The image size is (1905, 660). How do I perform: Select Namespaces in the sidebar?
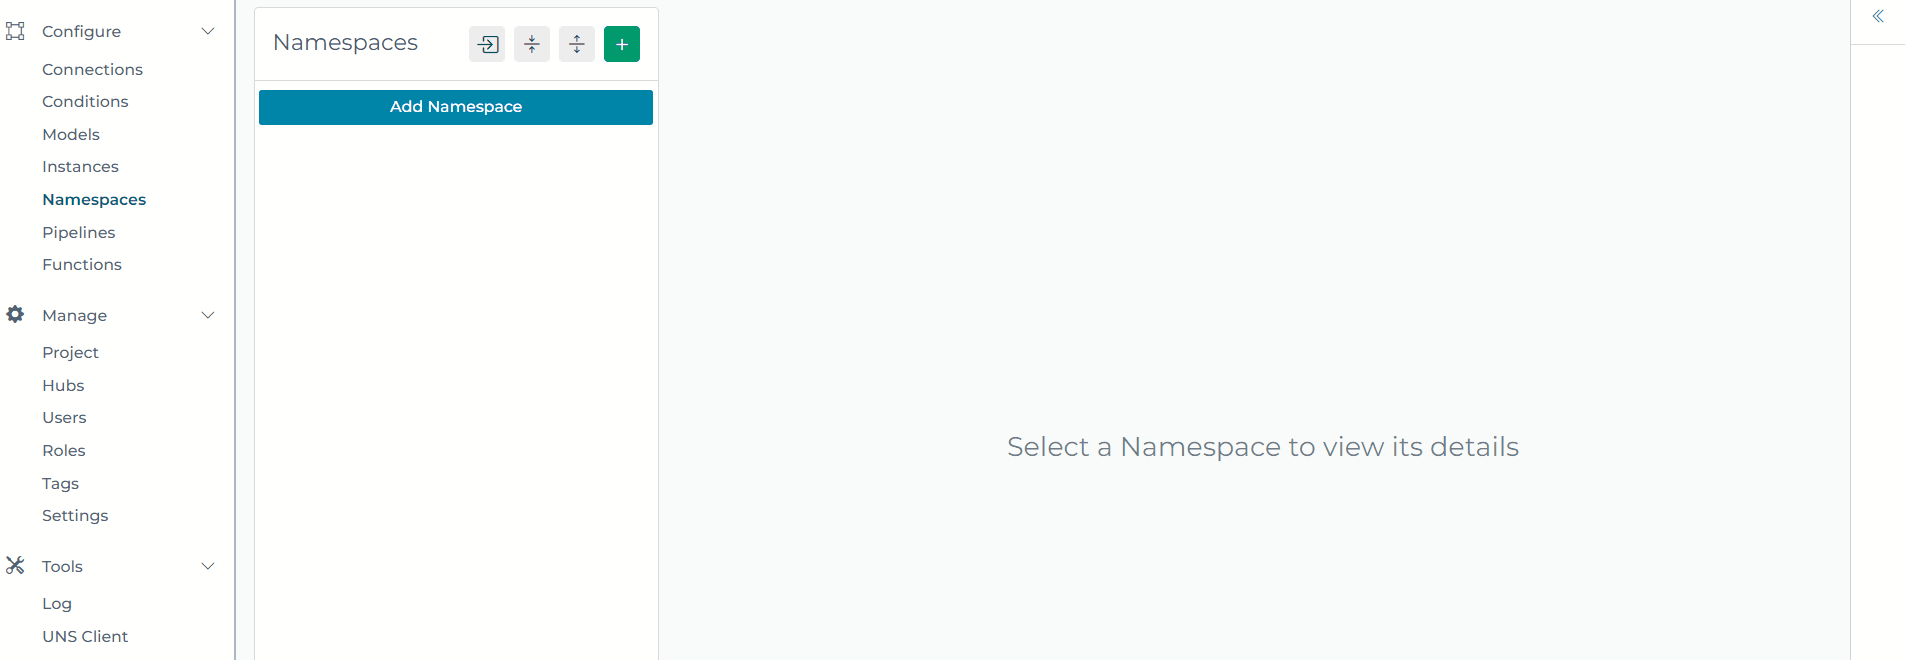[x=93, y=199]
